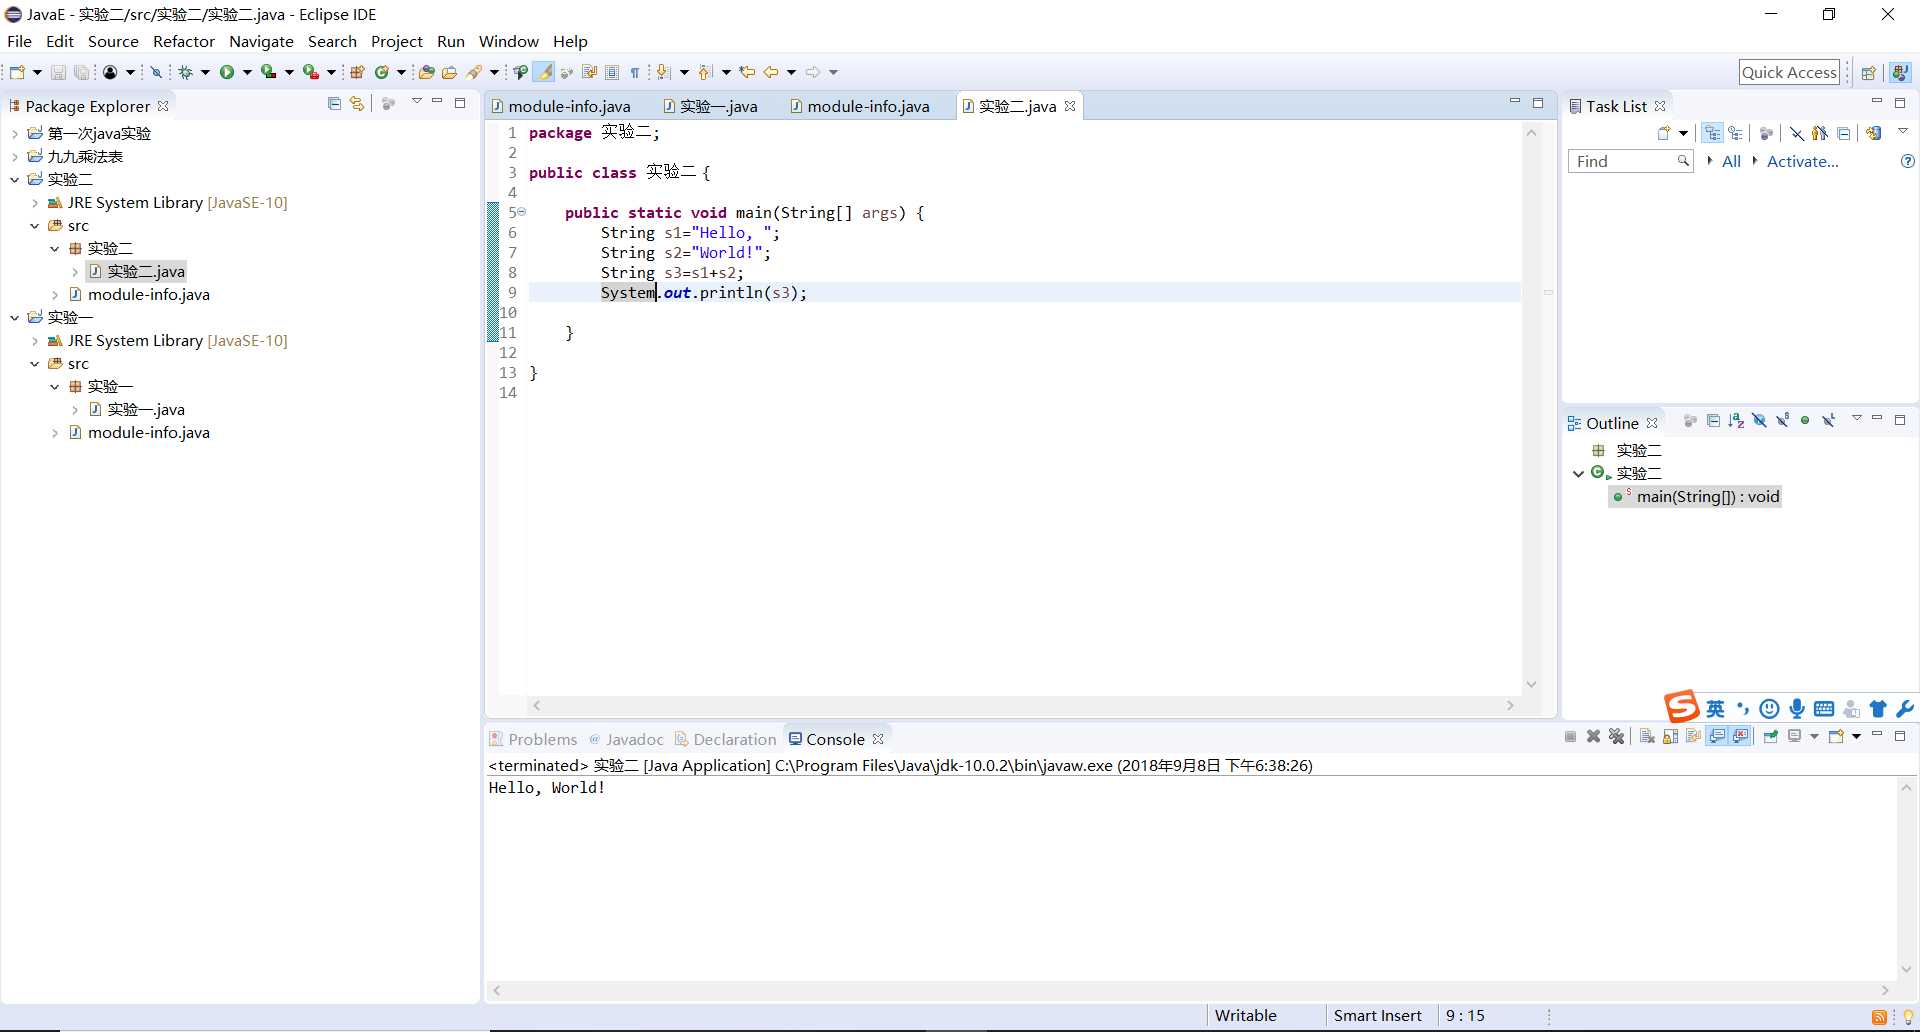Toggle Show Console on Standard Out Change

pyautogui.click(x=1717, y=737)
